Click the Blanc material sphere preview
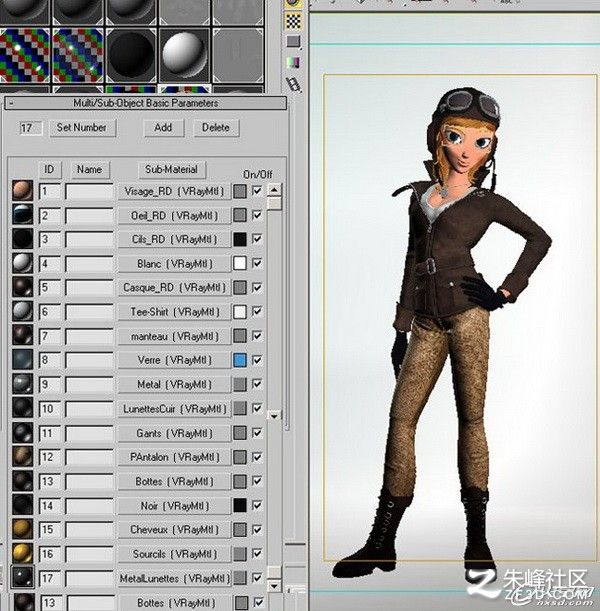The height and width of the screenshot is (611, 600). click(x=23, y=263)
